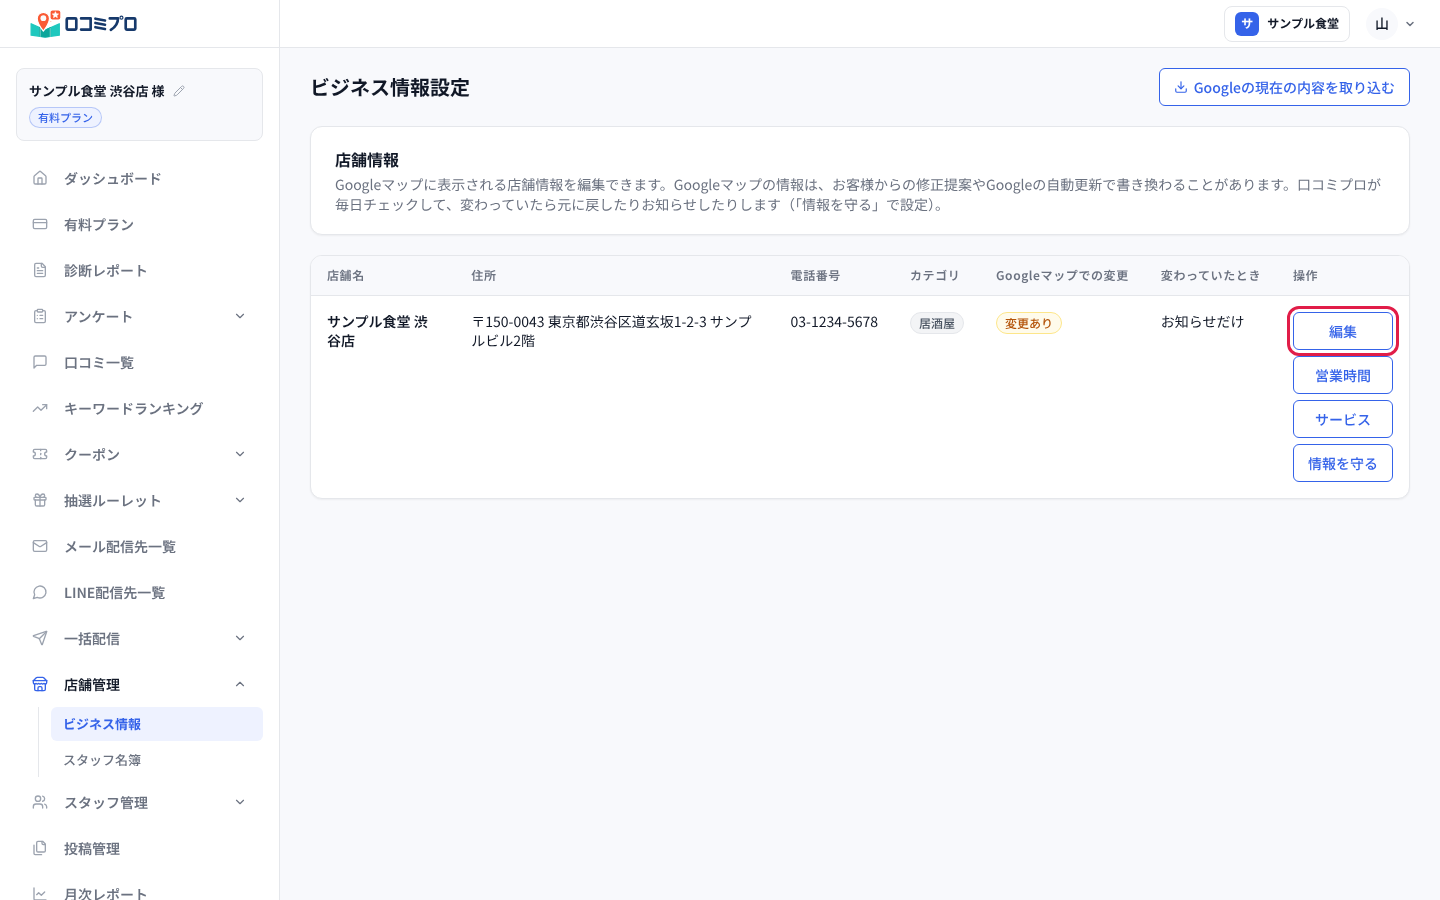The image size is (1440, 900).
Task: Click the 営業時間 button
Action: [1343, 376]
